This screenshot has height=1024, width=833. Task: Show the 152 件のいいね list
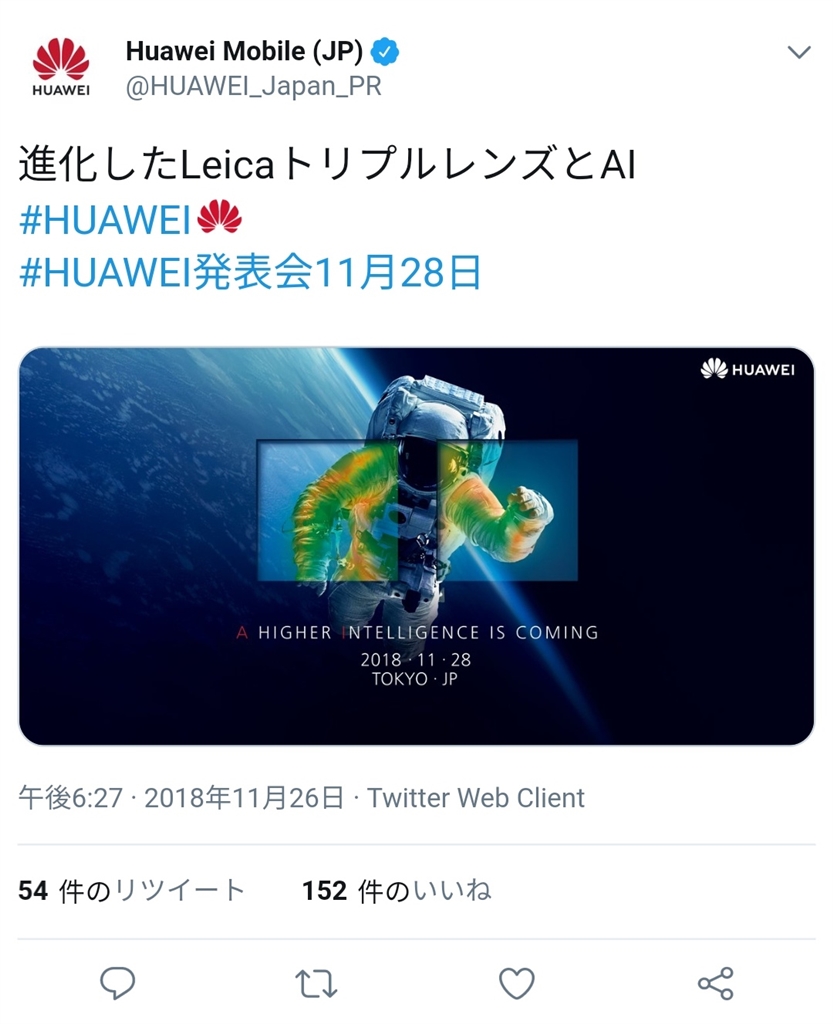point(396,891)
